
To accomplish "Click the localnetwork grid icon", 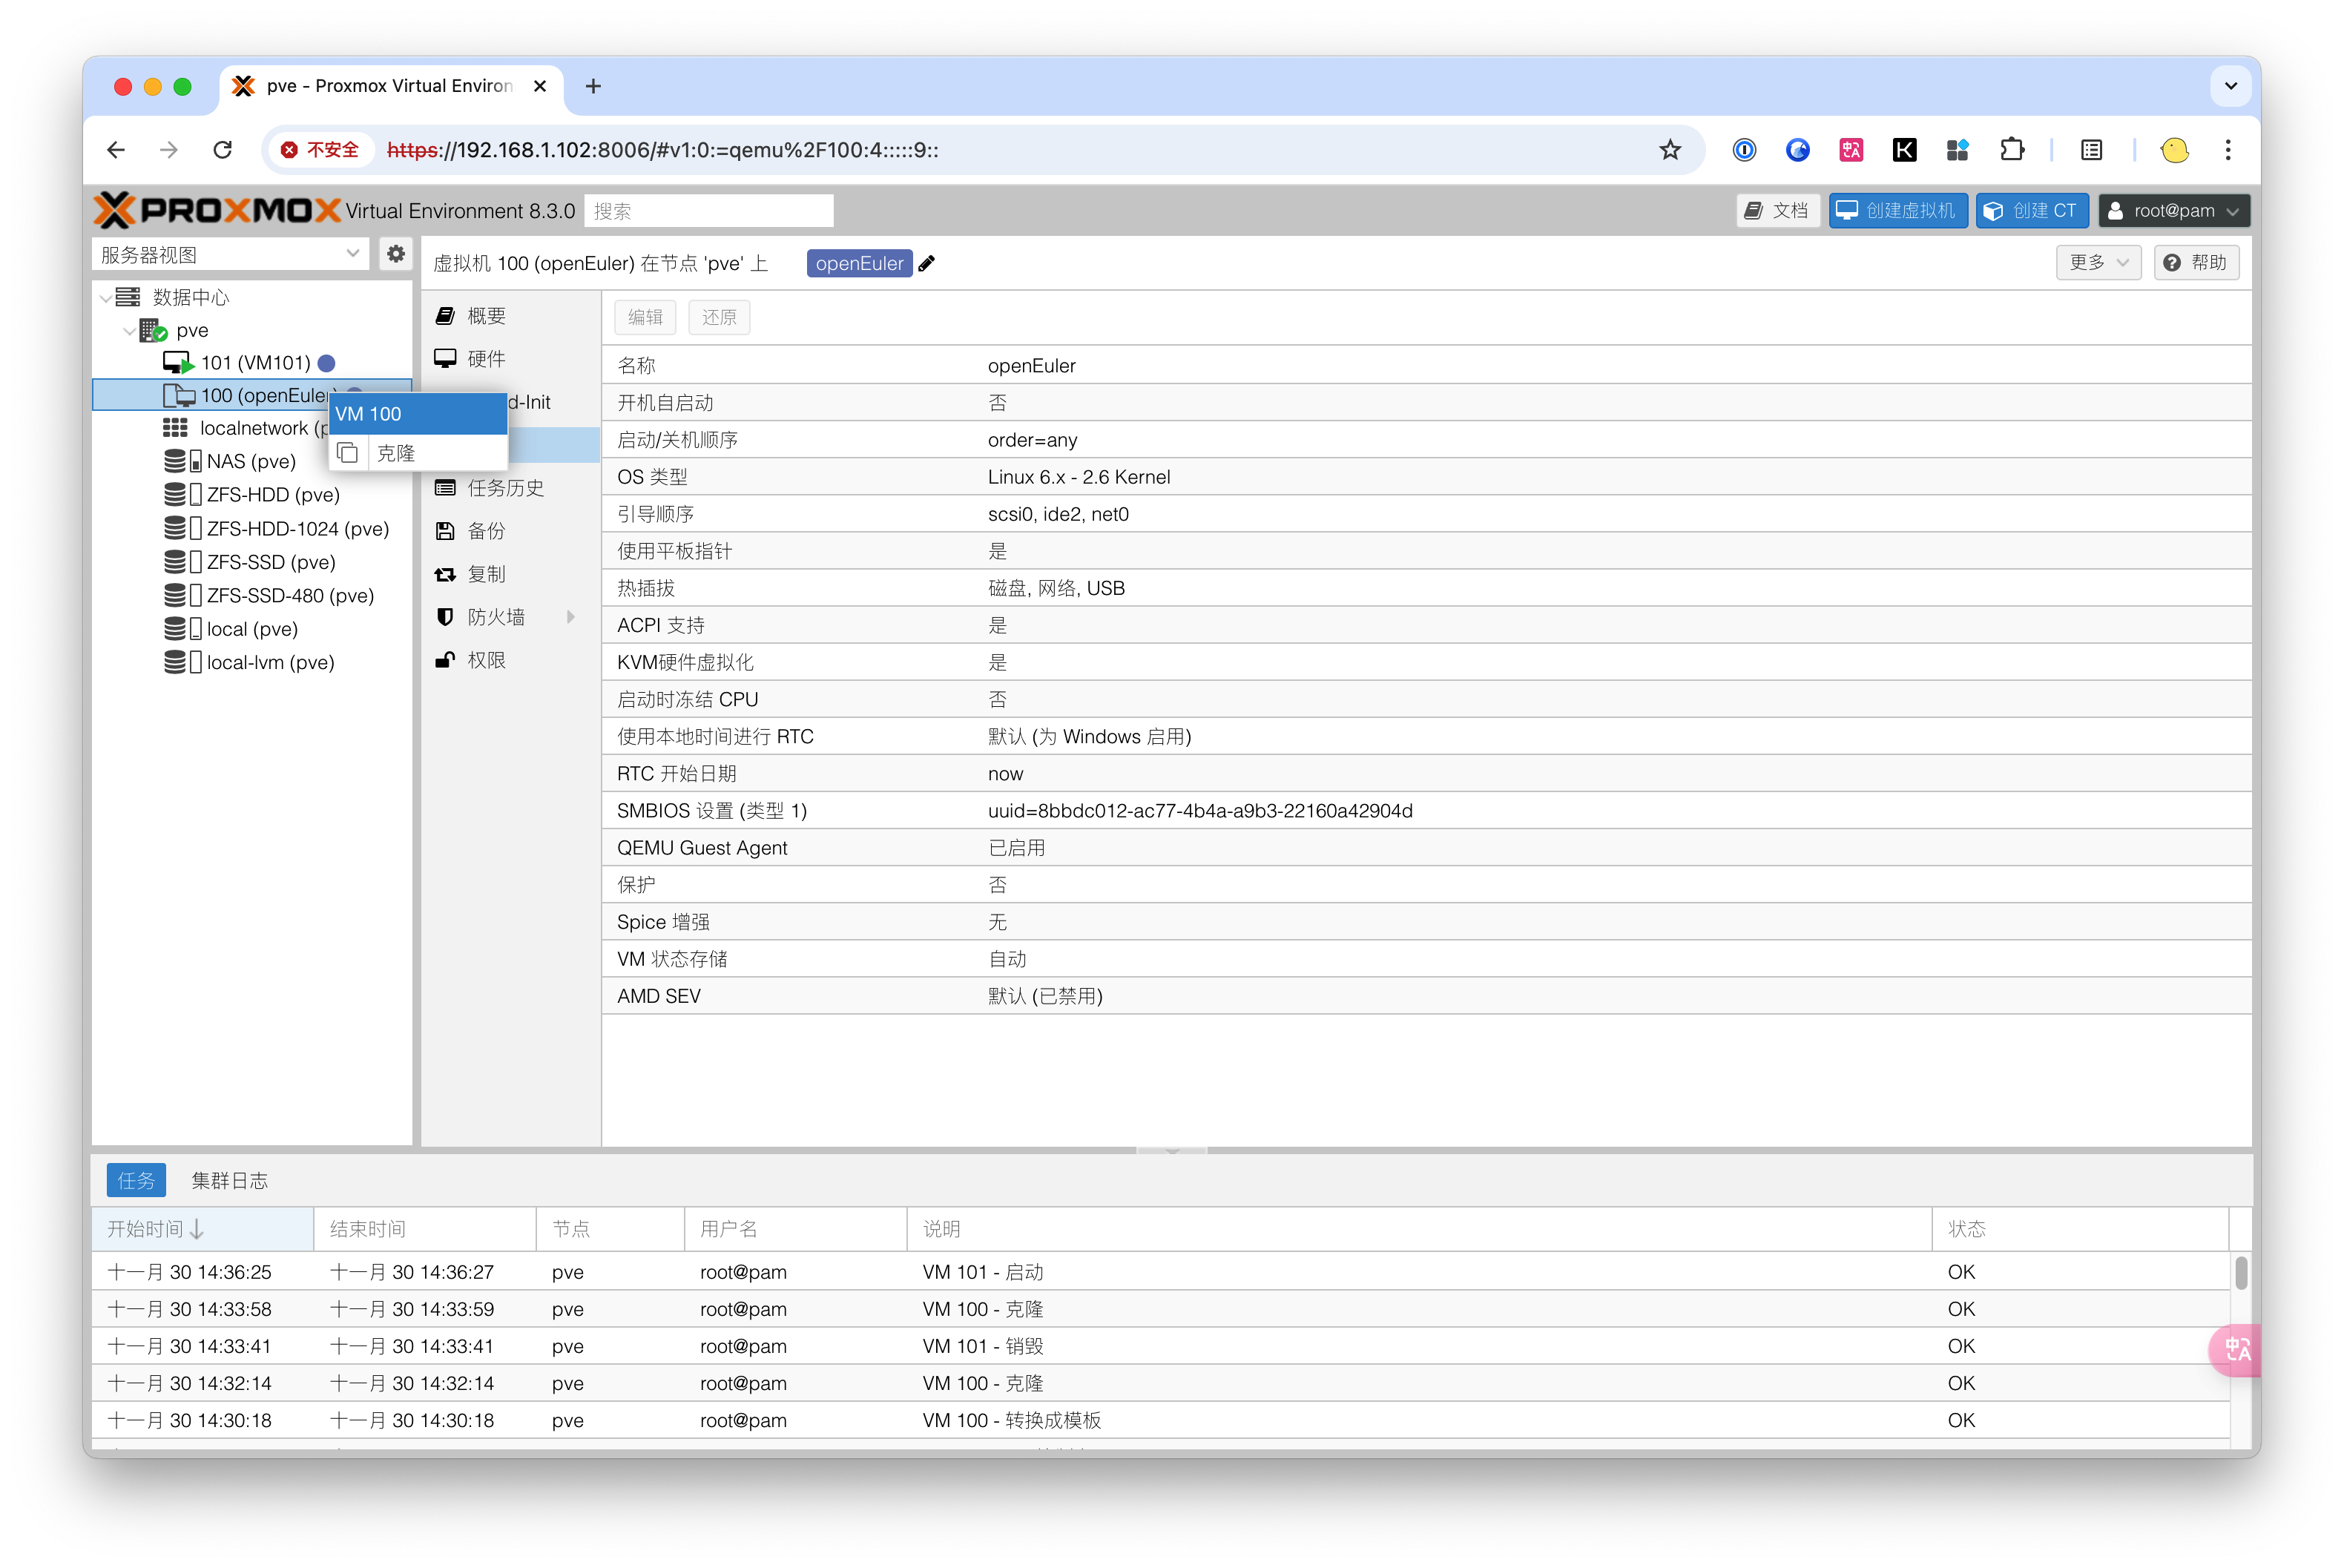I will [x=175, y=428].
